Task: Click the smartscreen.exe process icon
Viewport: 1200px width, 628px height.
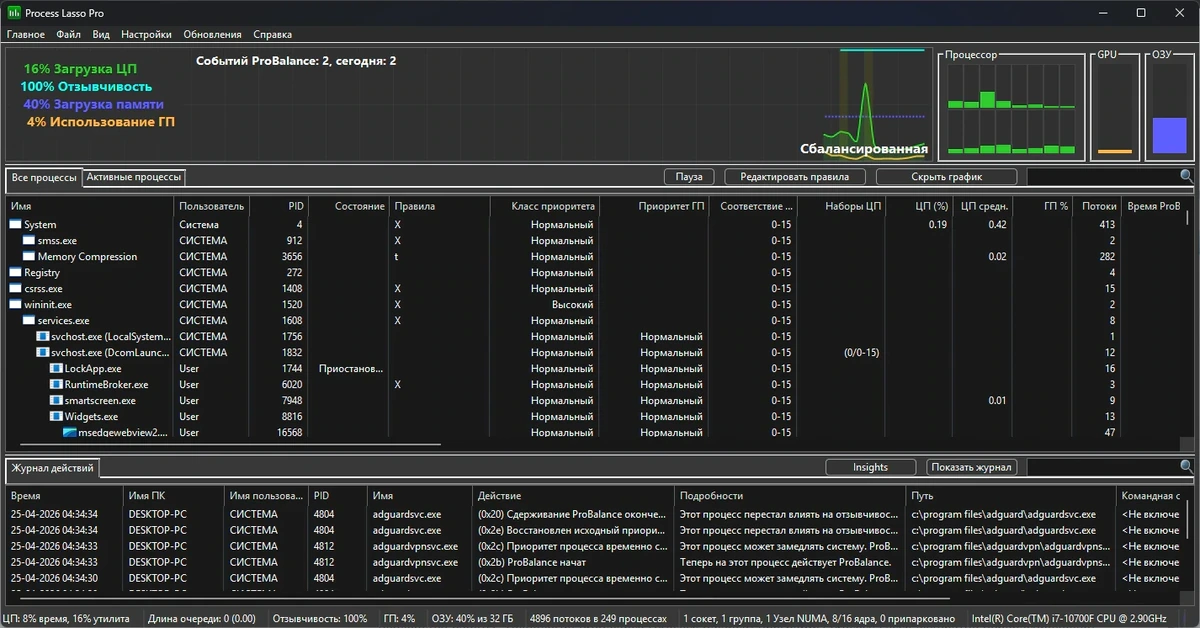Action: tap(56, 401)
